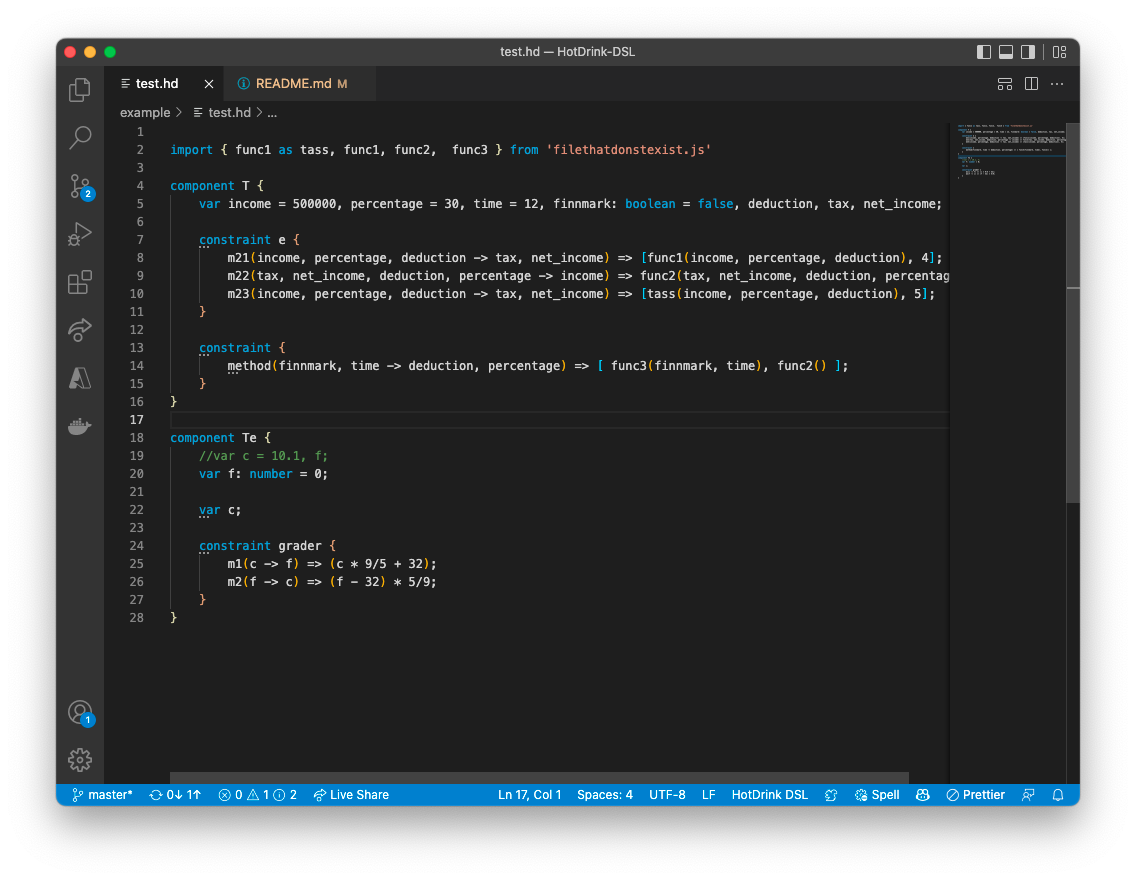Open notifications bell
The image size is (1136, 880).
coord(1058,795)
